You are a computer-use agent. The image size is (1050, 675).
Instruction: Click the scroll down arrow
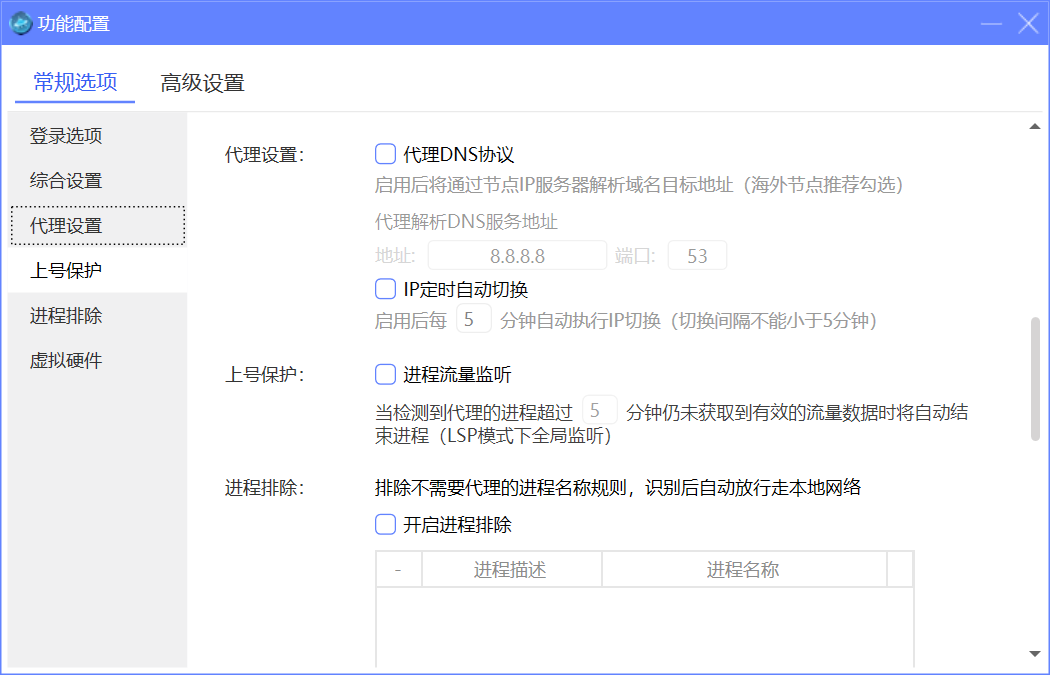click(x=1035, y=654)
